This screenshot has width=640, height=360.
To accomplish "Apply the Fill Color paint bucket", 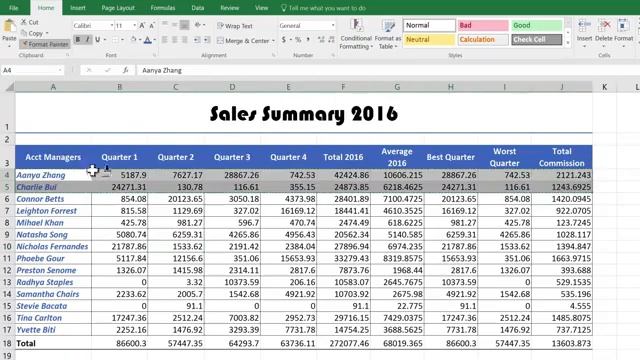I will pyautogui.click(x=133, y=40).
